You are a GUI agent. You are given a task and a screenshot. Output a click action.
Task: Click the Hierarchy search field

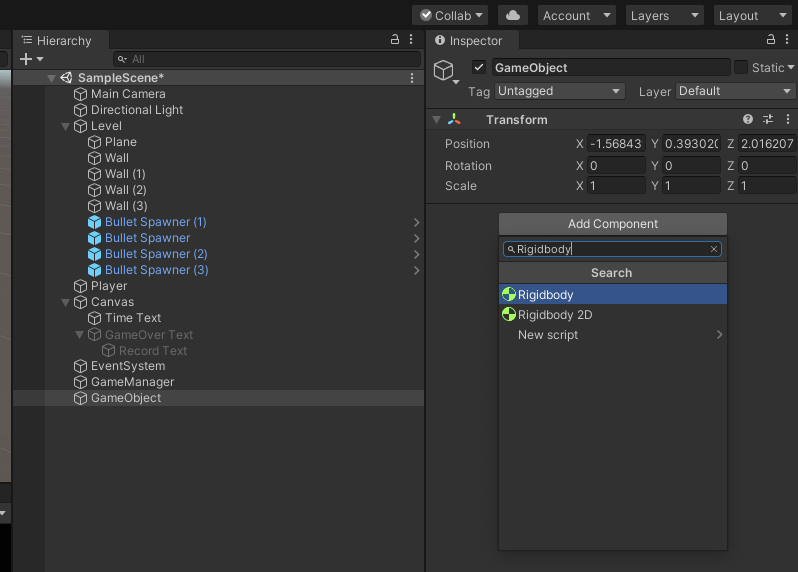tap(267, 59)
